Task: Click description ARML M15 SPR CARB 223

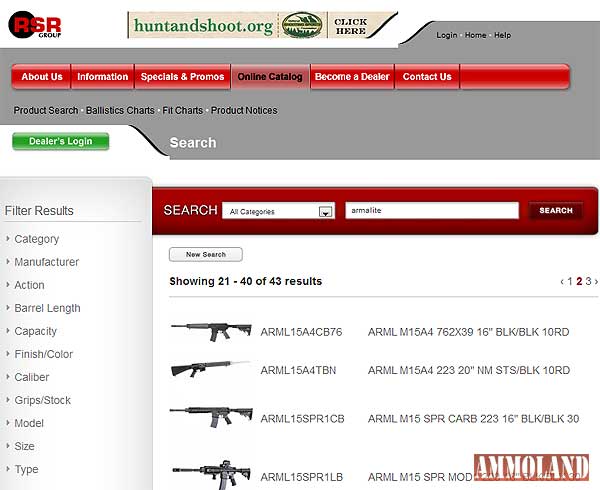Action: pos(473,419)
